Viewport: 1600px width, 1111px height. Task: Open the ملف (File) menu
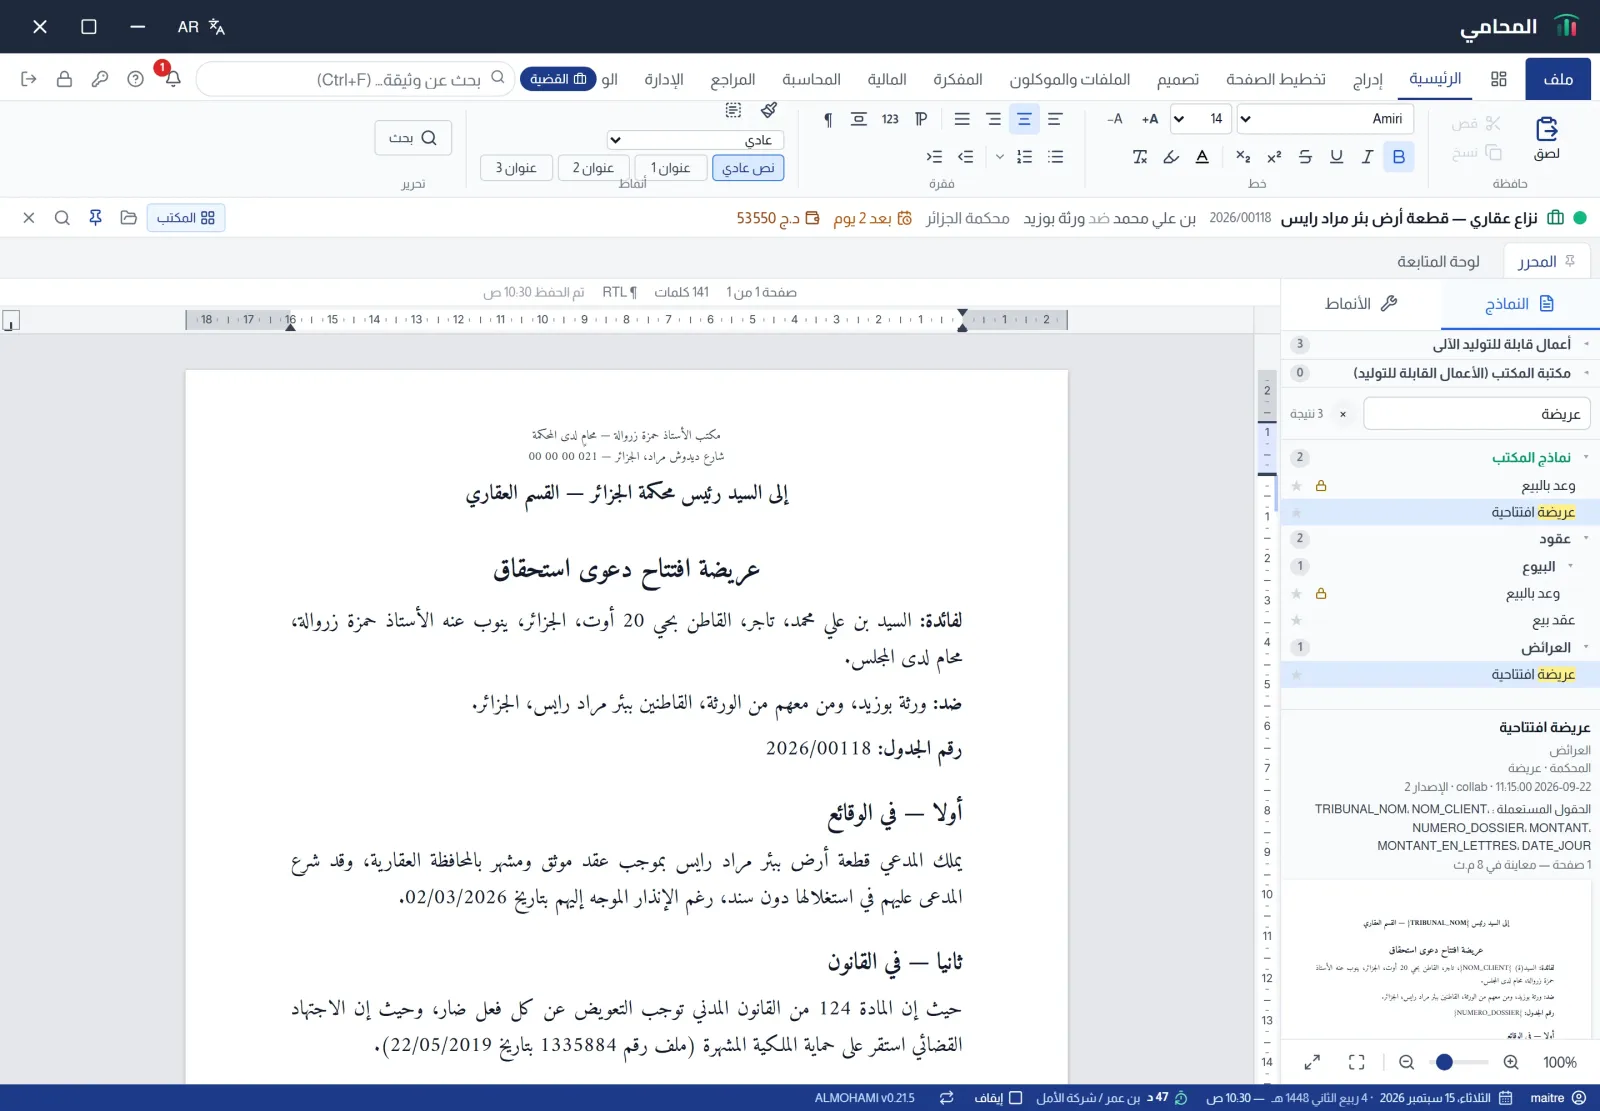pos(1558,79)
